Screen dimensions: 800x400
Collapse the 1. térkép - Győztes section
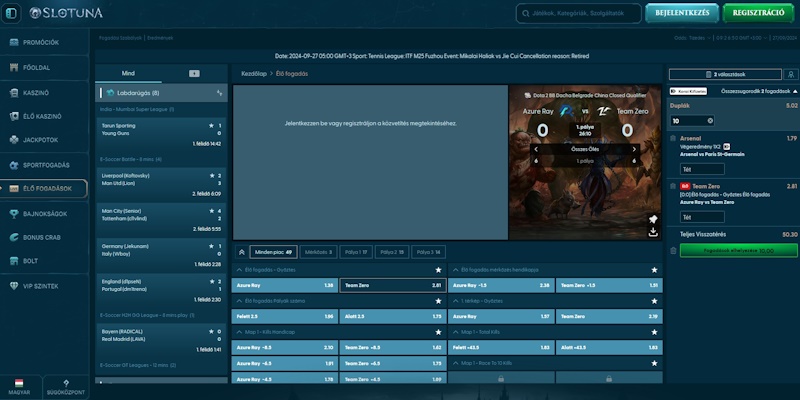click(456, 301)
